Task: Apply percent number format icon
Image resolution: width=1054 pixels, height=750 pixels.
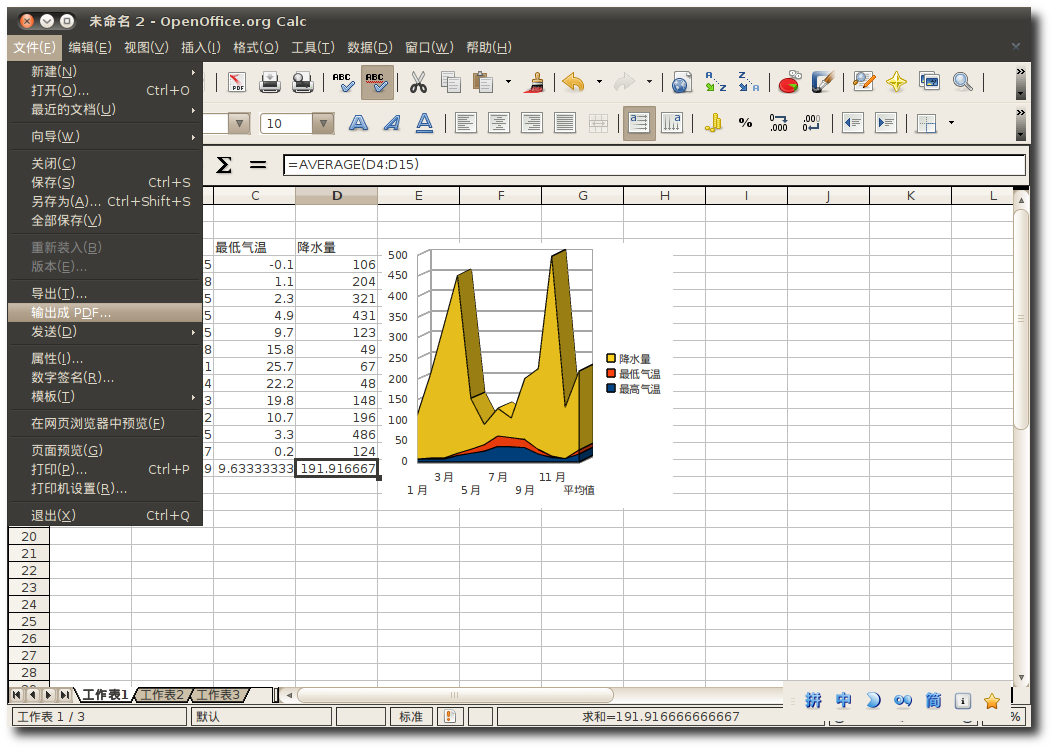Action: click(x=745, y=123)
